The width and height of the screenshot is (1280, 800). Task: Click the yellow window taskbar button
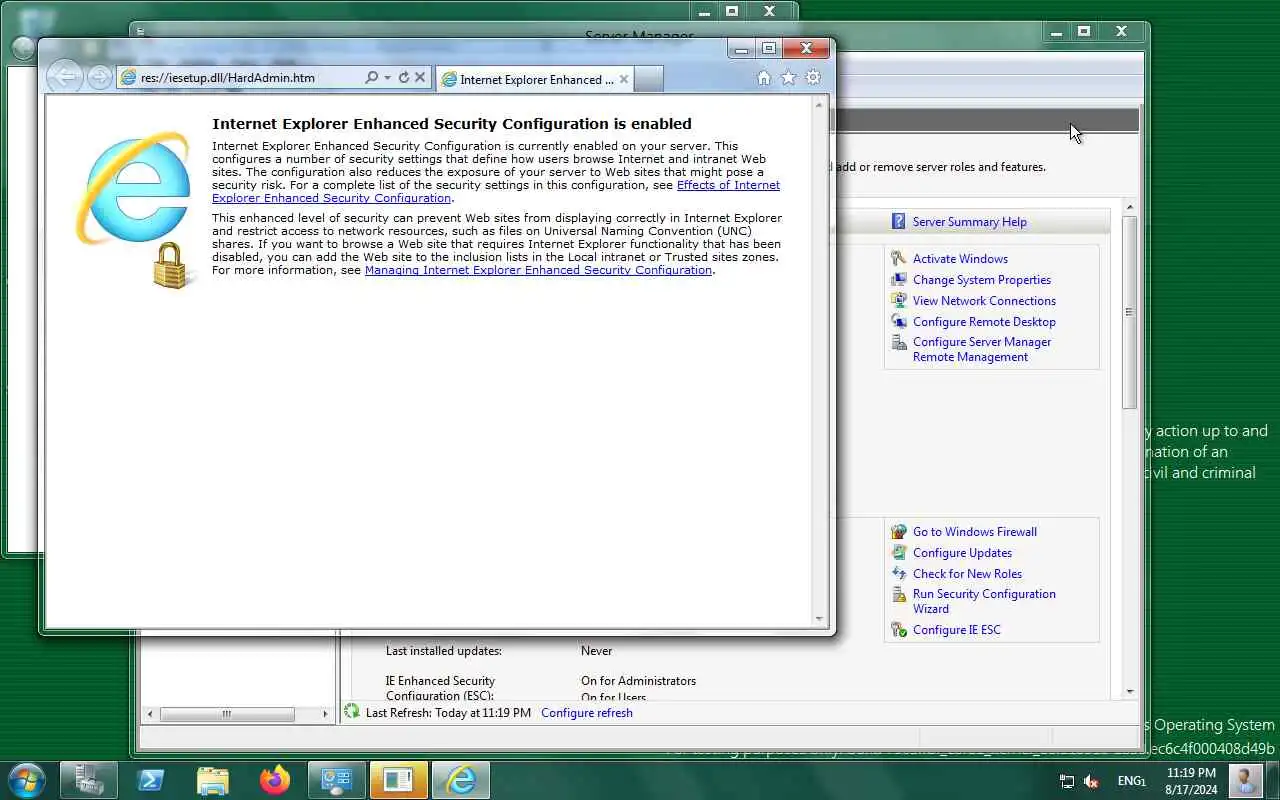click(398, 780)
